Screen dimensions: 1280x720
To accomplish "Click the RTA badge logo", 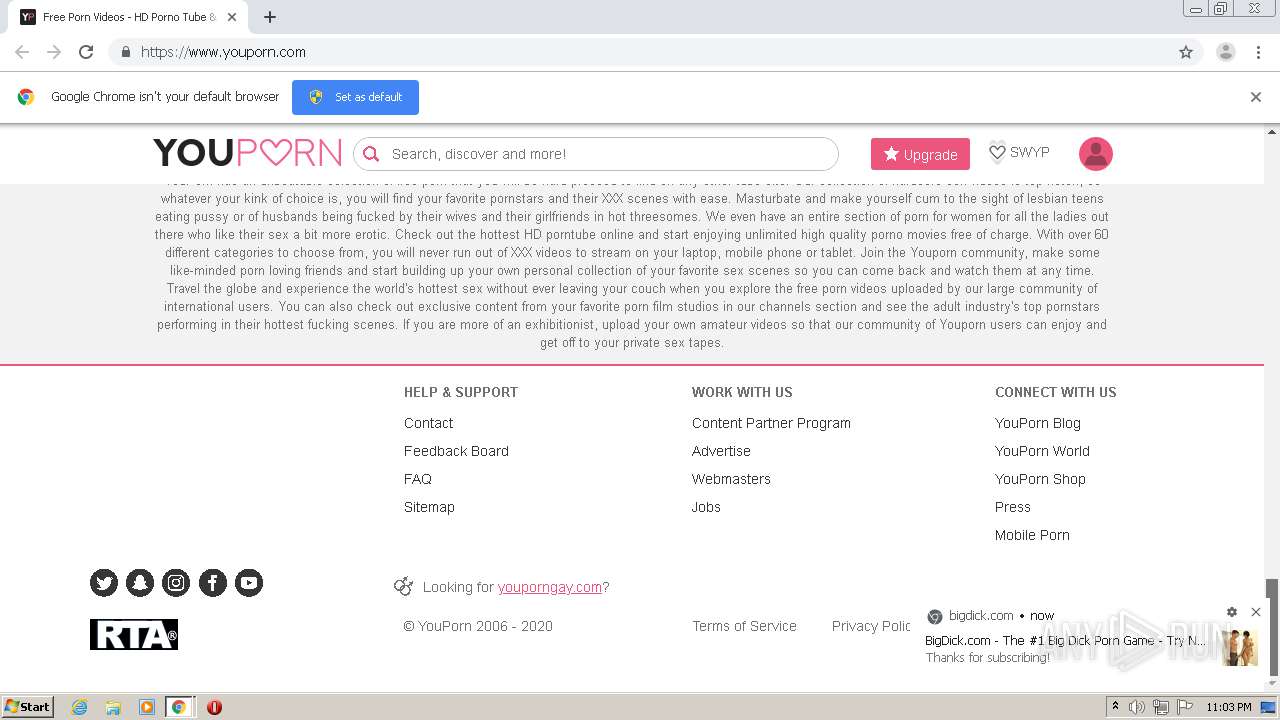I will point(134,634).
